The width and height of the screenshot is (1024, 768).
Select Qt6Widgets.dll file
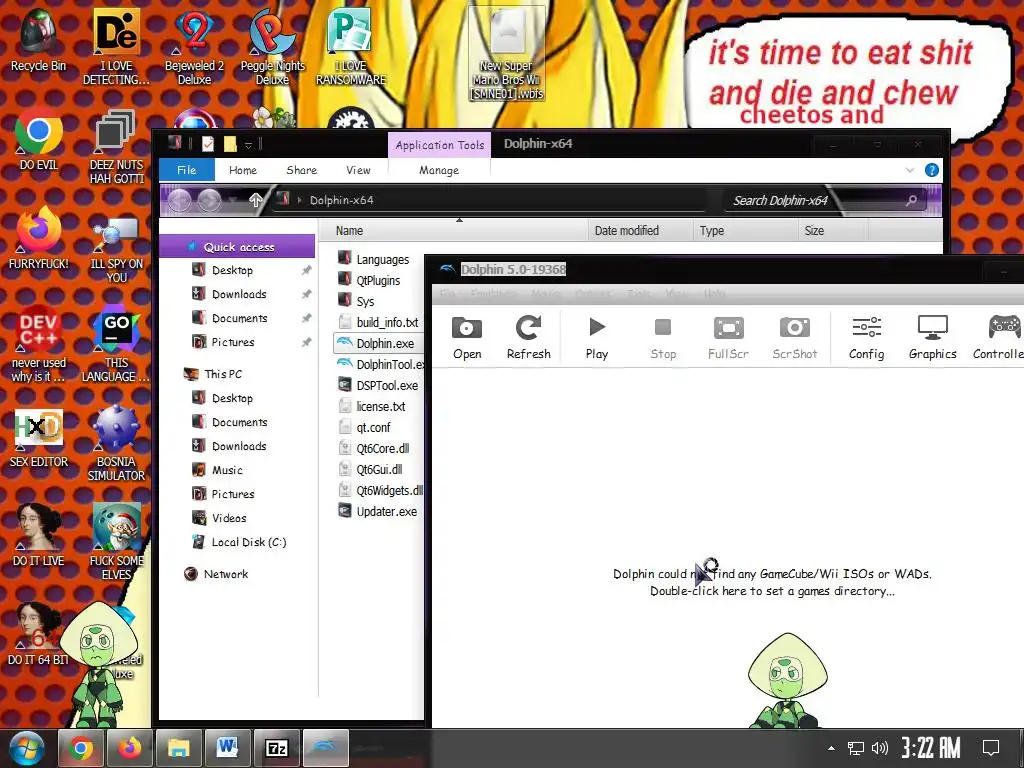(x=381, y=490)
